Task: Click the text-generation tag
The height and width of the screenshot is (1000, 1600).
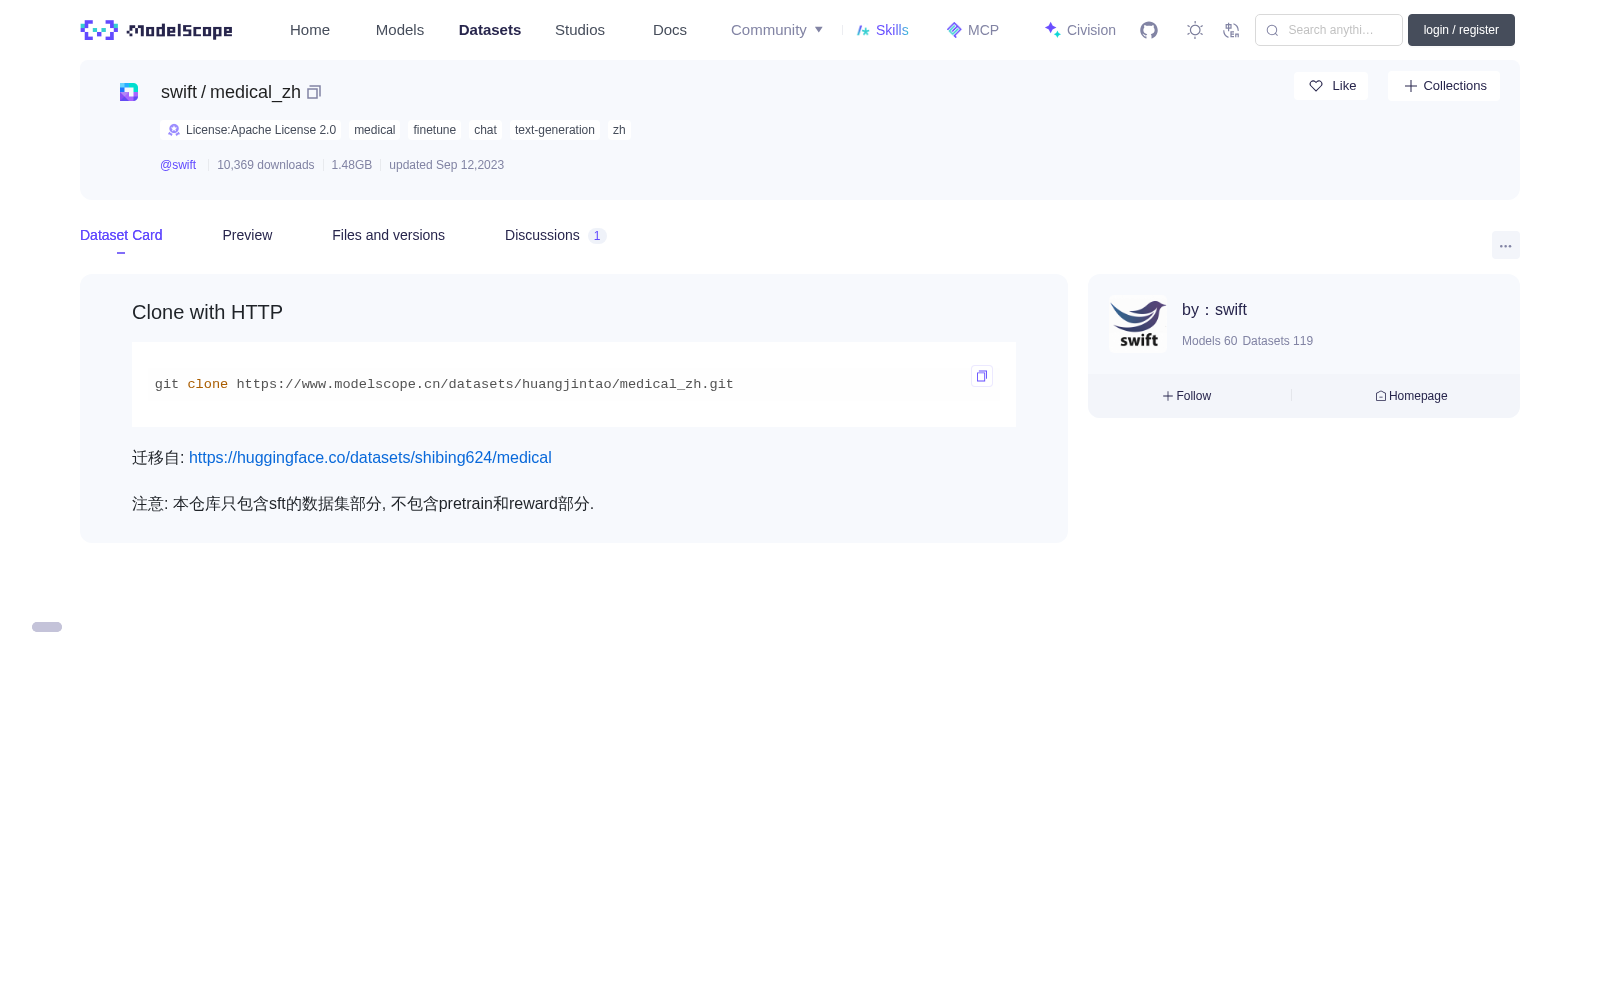Action: pyautogui.click(x=554, y=130)
